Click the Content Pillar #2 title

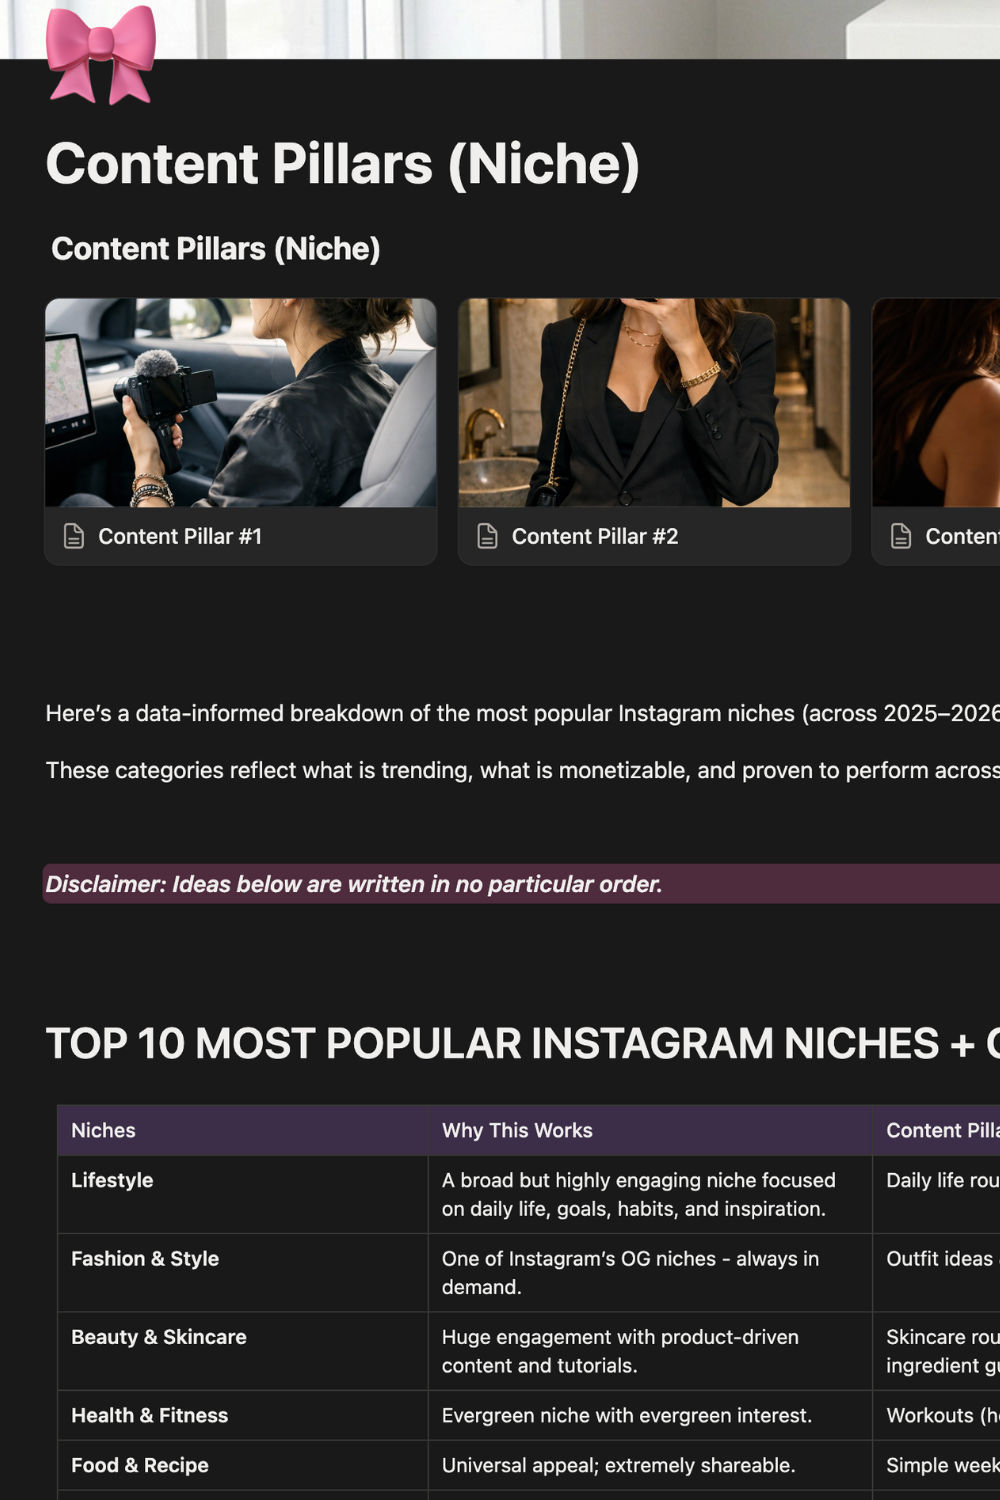click(x=595, y=536)
